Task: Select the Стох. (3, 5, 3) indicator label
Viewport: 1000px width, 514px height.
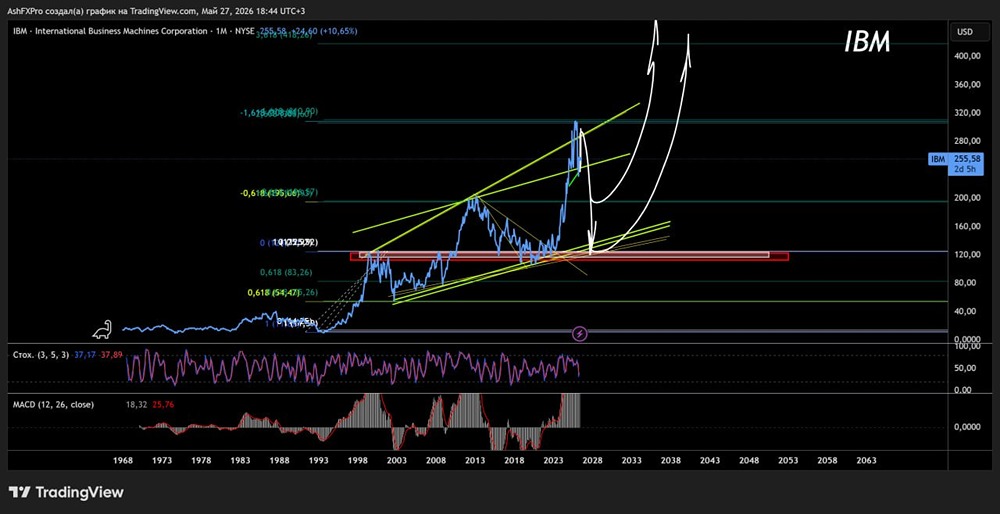Action: [41, 354]
